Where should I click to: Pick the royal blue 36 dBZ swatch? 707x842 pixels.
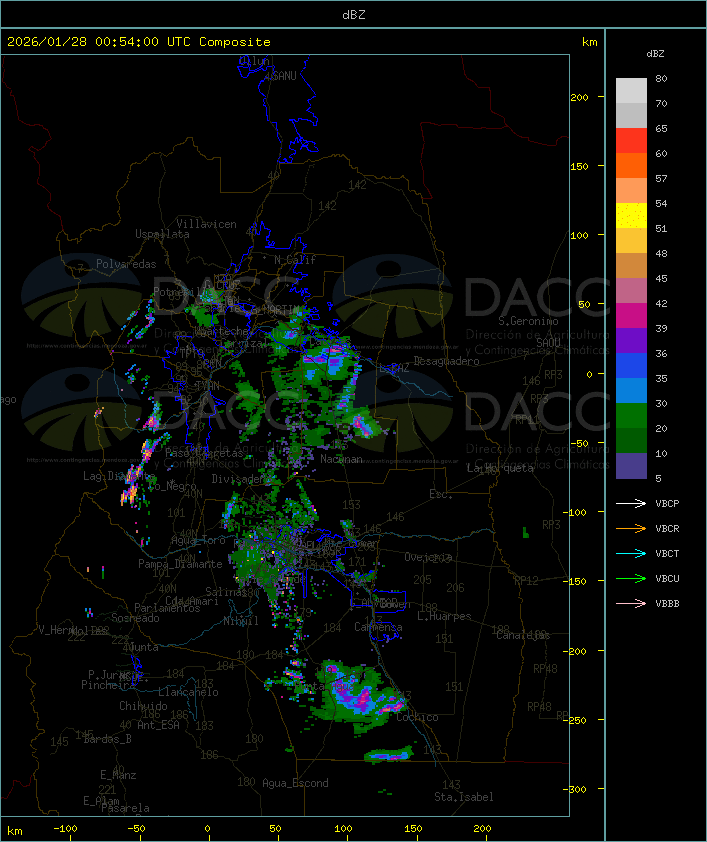point(631,366)
